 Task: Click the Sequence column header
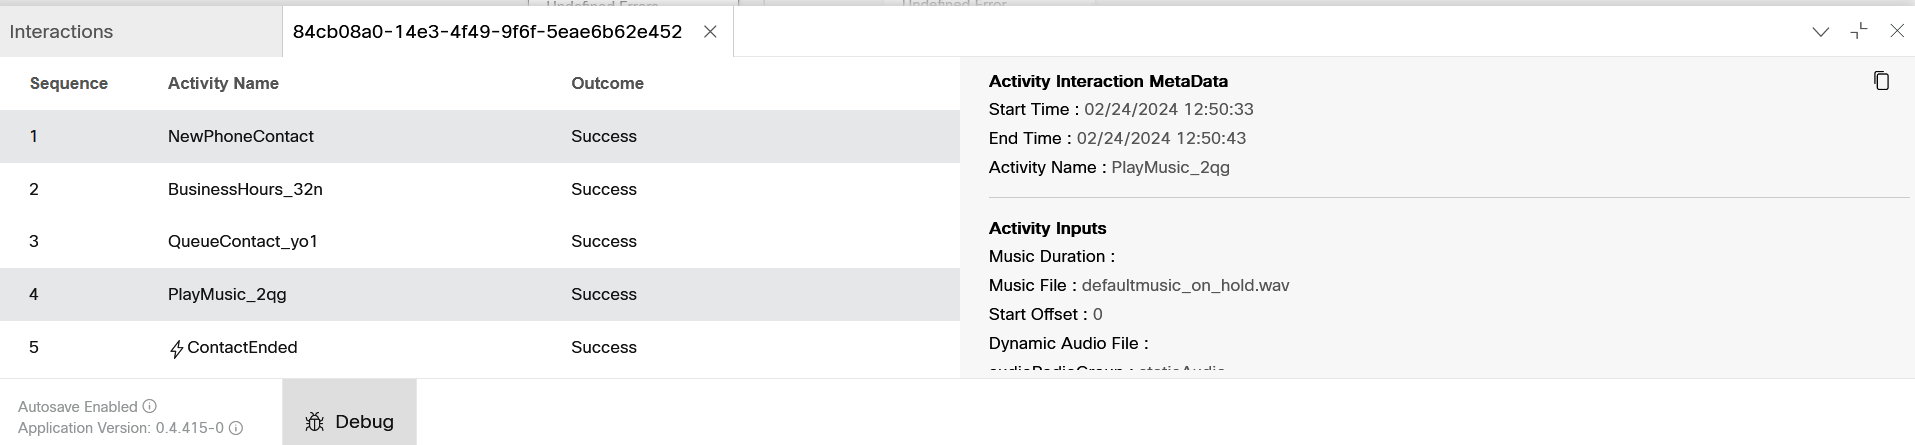69,83
